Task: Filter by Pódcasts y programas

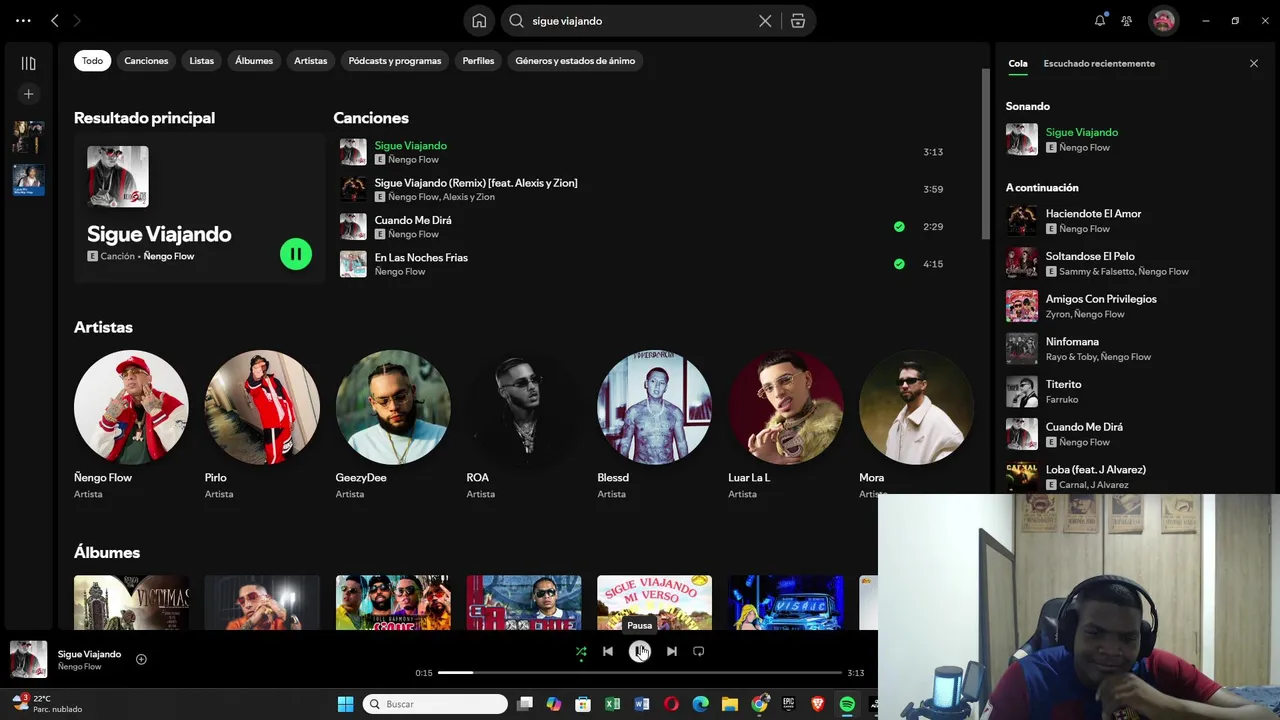Action: [x=395, y=61]
